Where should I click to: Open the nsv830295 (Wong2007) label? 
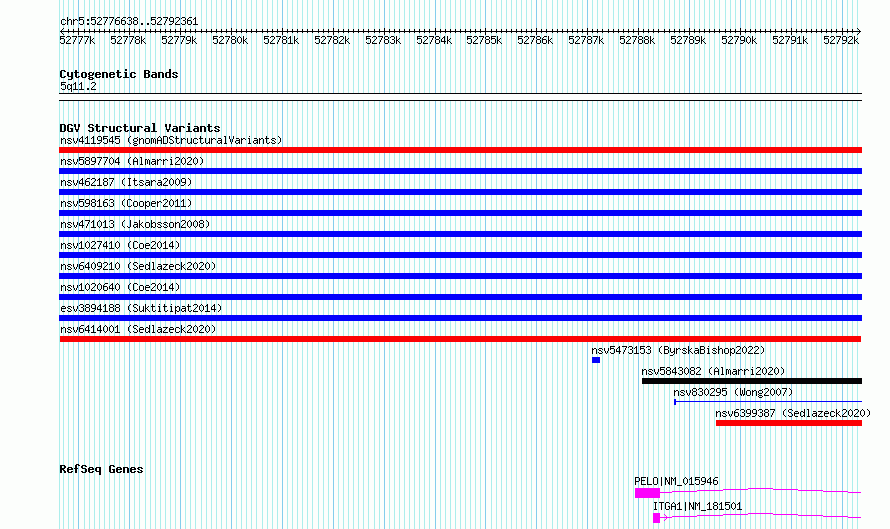click(733, 392)
